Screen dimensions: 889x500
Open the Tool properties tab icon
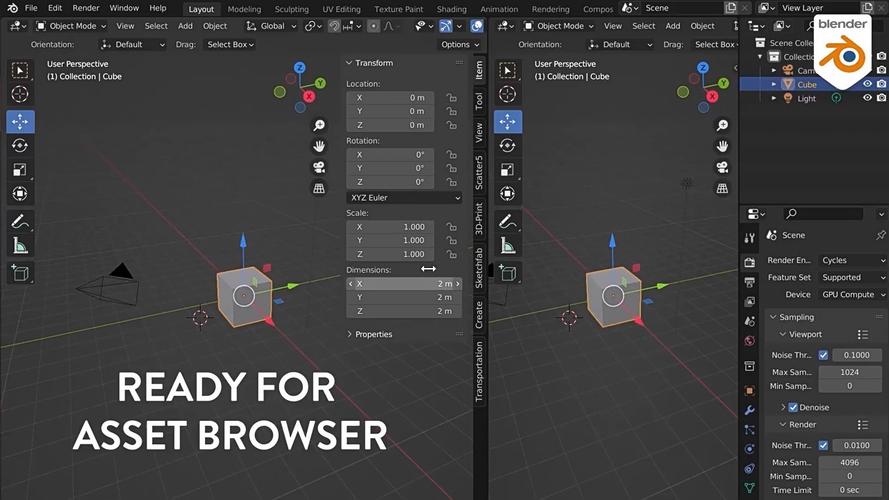750,239
